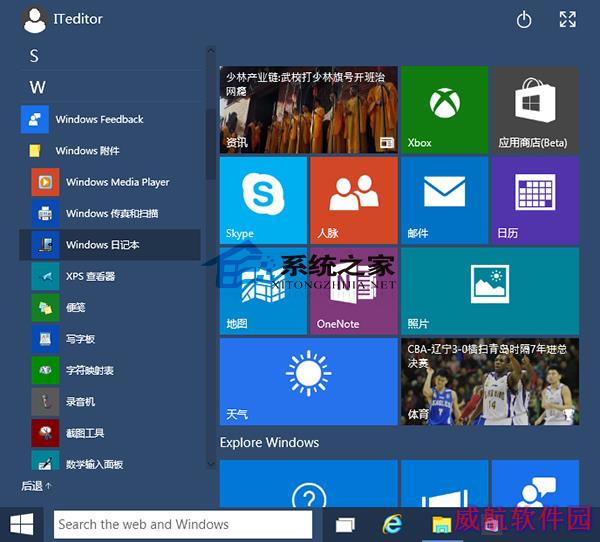Open File Explorer from the taskbar

tap(442, 524)
